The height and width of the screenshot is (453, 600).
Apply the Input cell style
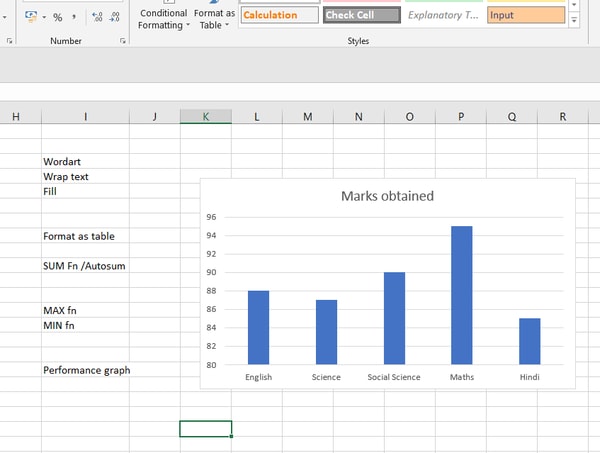click(x=526, y=15)
